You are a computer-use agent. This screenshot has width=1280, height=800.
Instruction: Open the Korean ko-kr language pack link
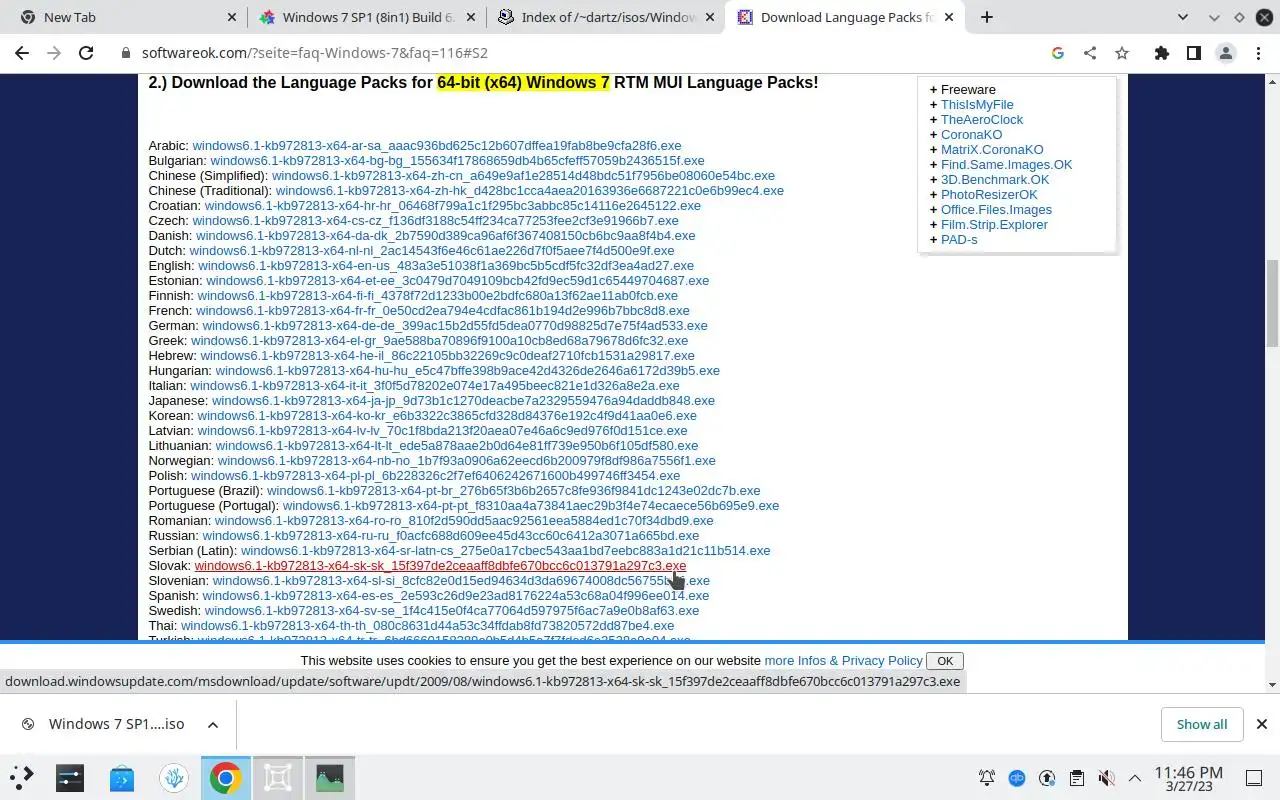point(447,416)
